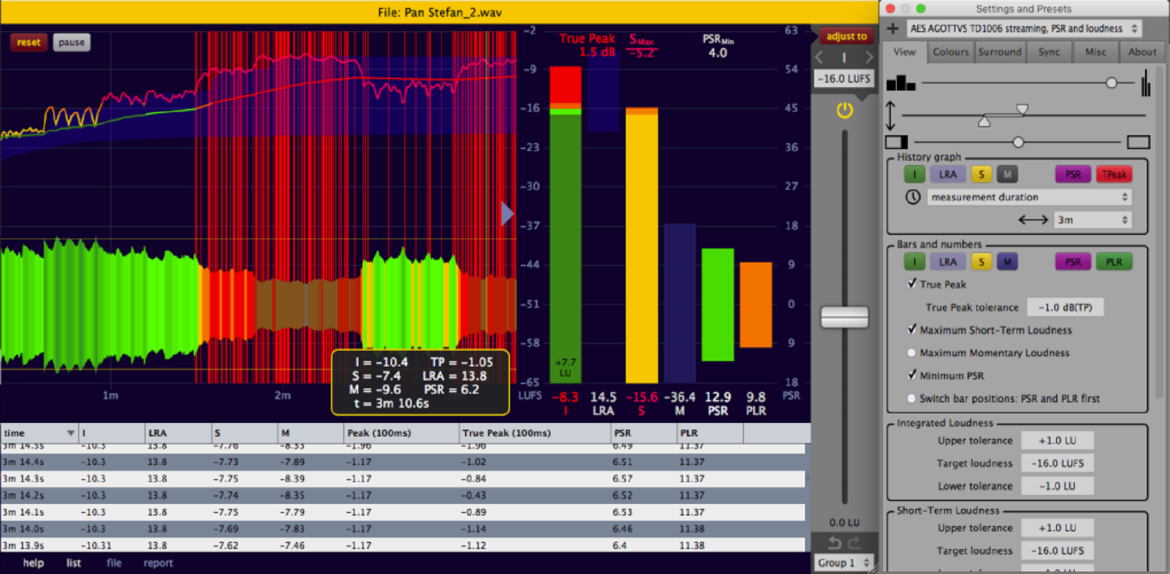Click the True Peak (100ms) column header
The image size is (1170, 574).
coord(534,433)
